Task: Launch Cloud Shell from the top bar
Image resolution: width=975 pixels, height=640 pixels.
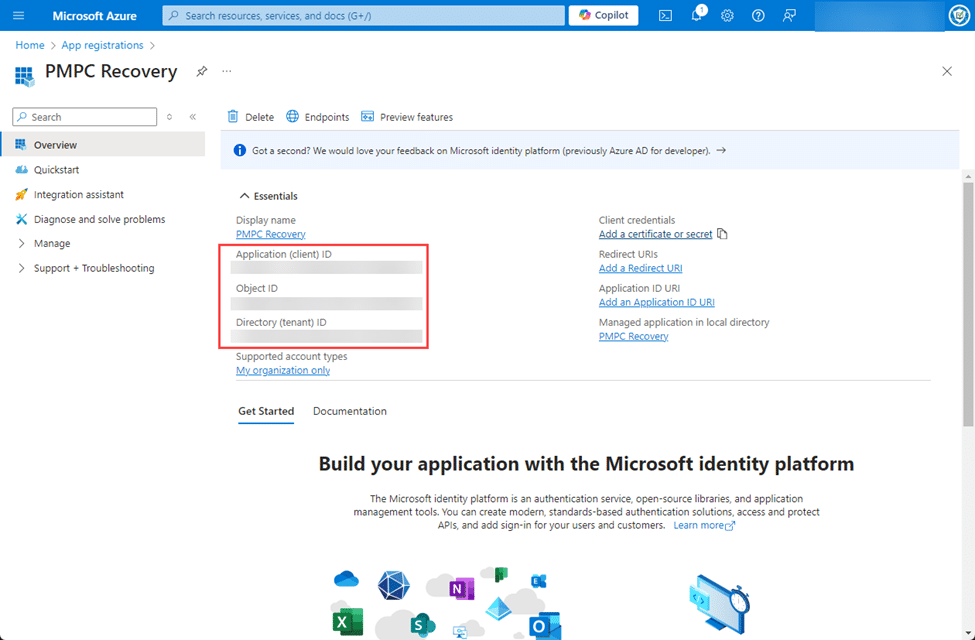Action: coord(665,15)
